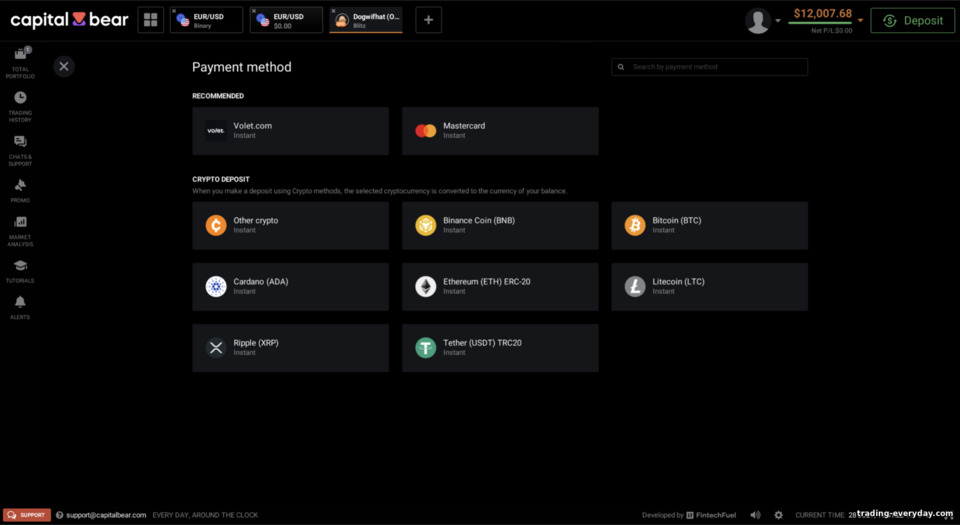Viewport: 960px width, 525px height.
Task: Switch to the EUR/USD Binary tab
Action: 206,20
